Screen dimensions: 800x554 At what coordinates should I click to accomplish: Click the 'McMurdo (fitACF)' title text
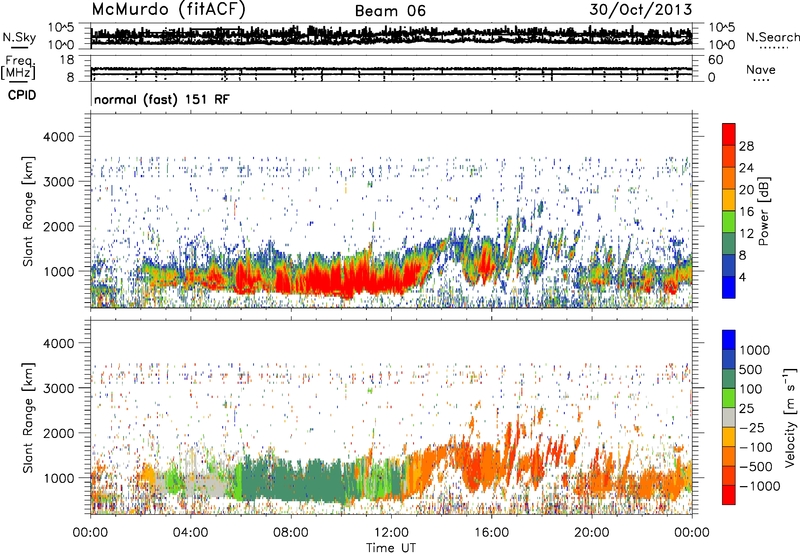click(168, 10)
